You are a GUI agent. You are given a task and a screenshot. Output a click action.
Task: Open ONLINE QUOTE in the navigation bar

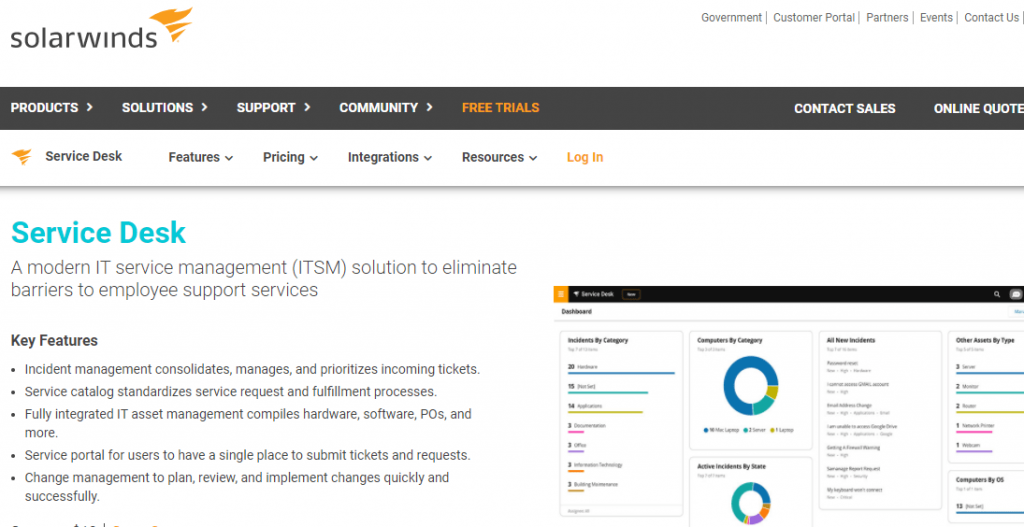tap(978, 109)
